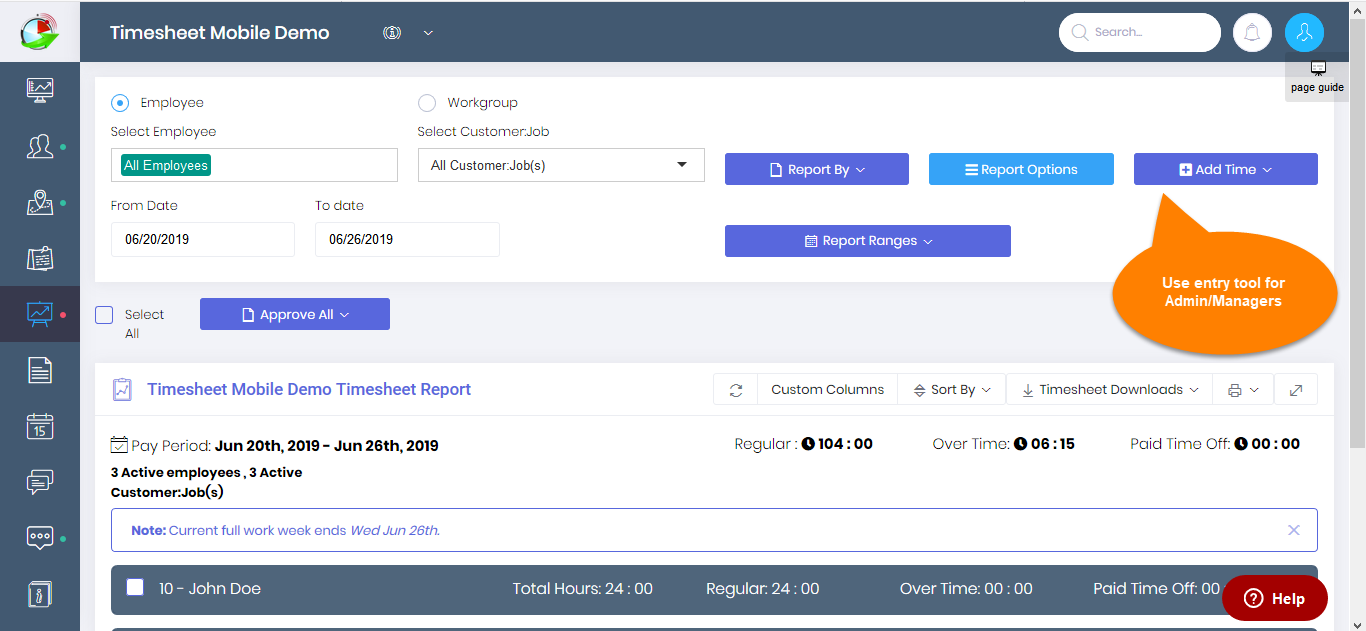Select the Workgroup radio button

click(427, 102)
